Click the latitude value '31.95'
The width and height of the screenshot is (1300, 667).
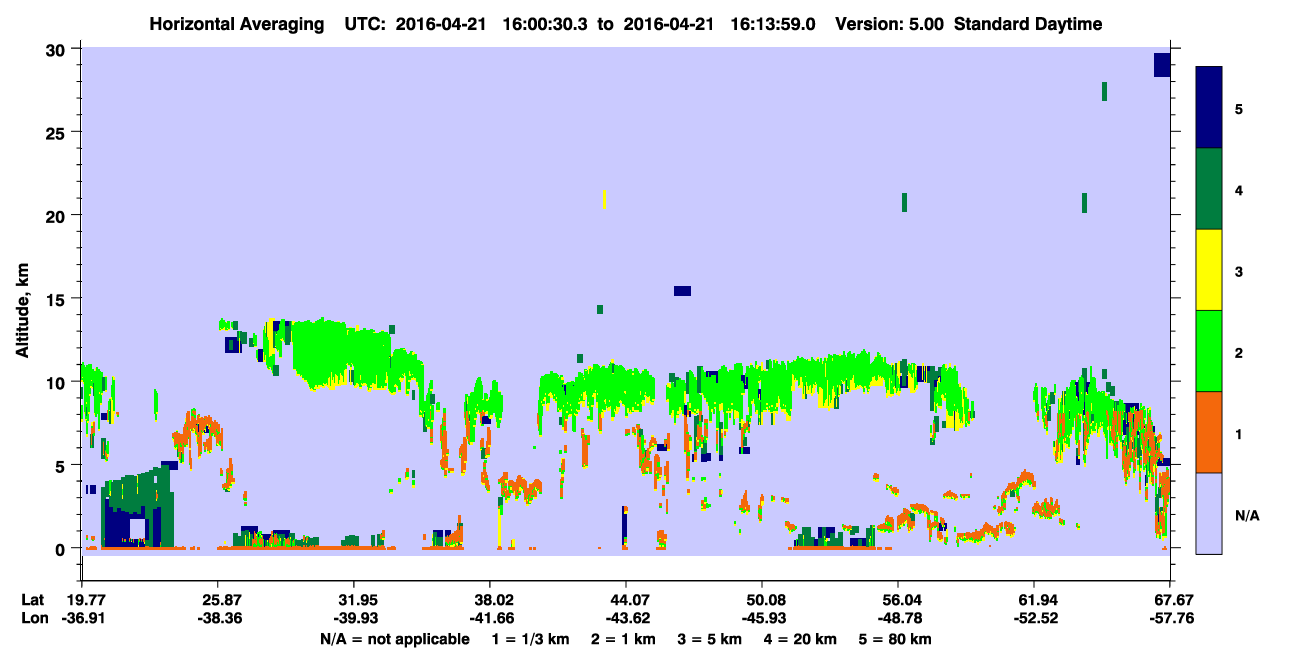point(354,599)
